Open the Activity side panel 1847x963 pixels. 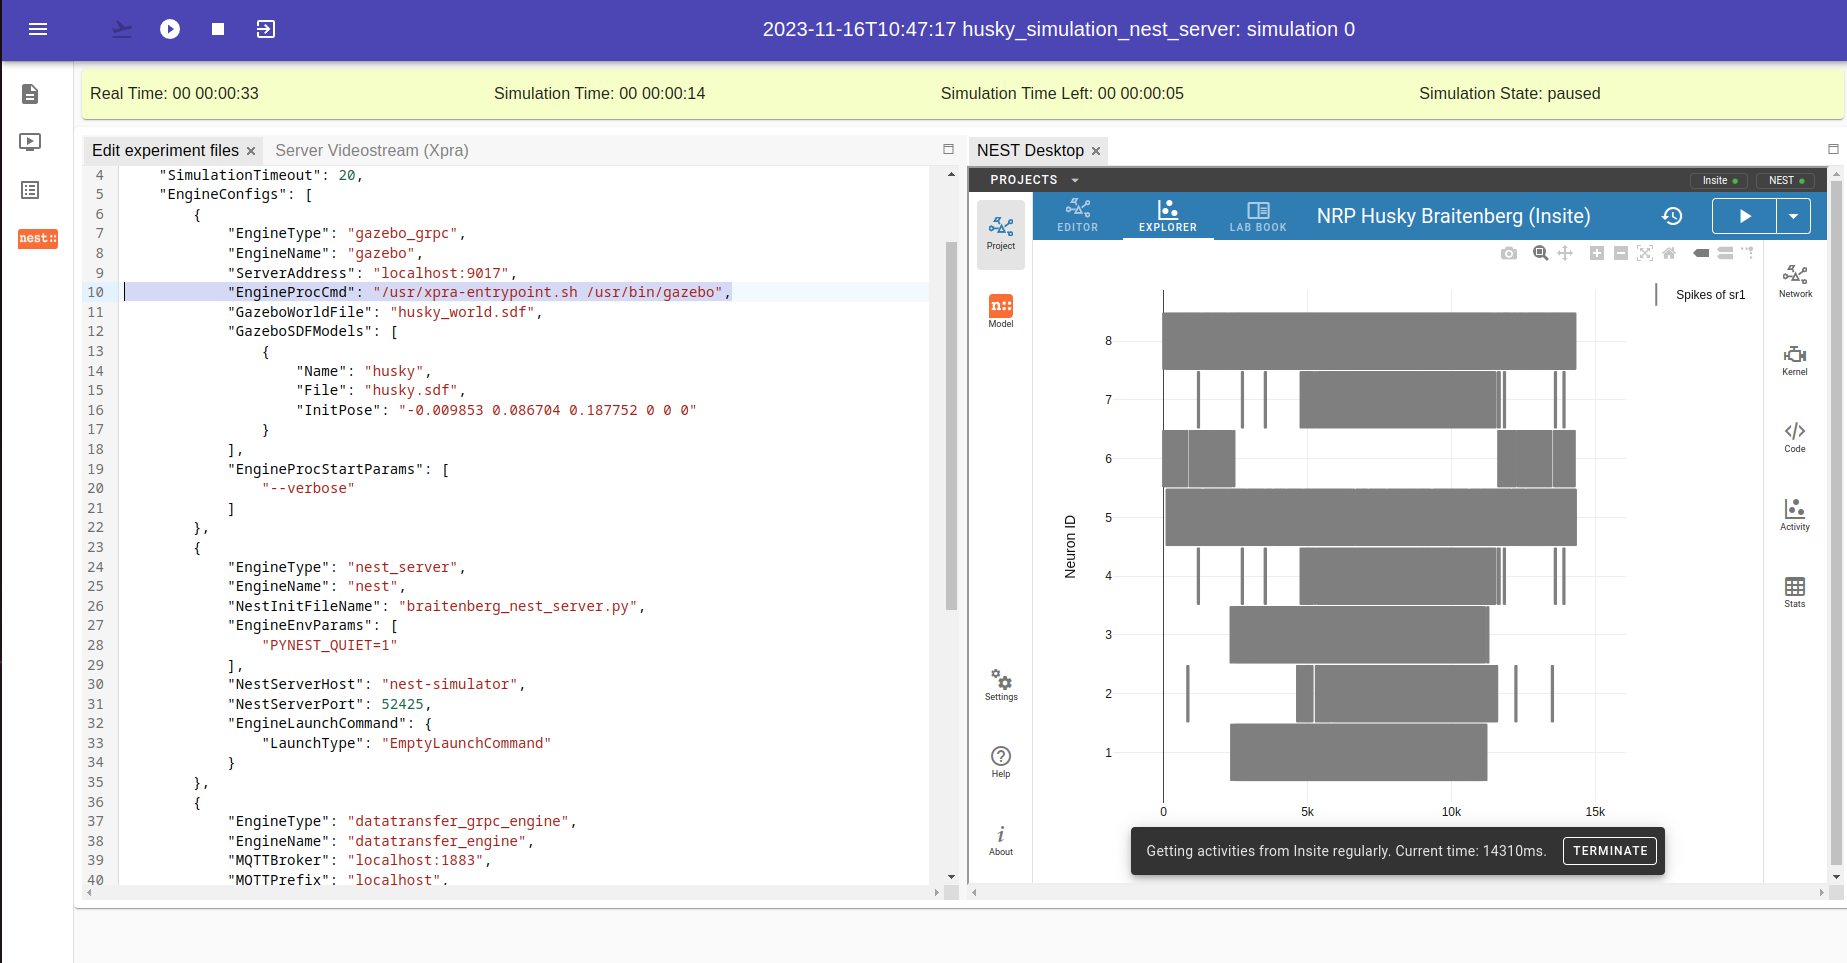tap(1795, 514)
